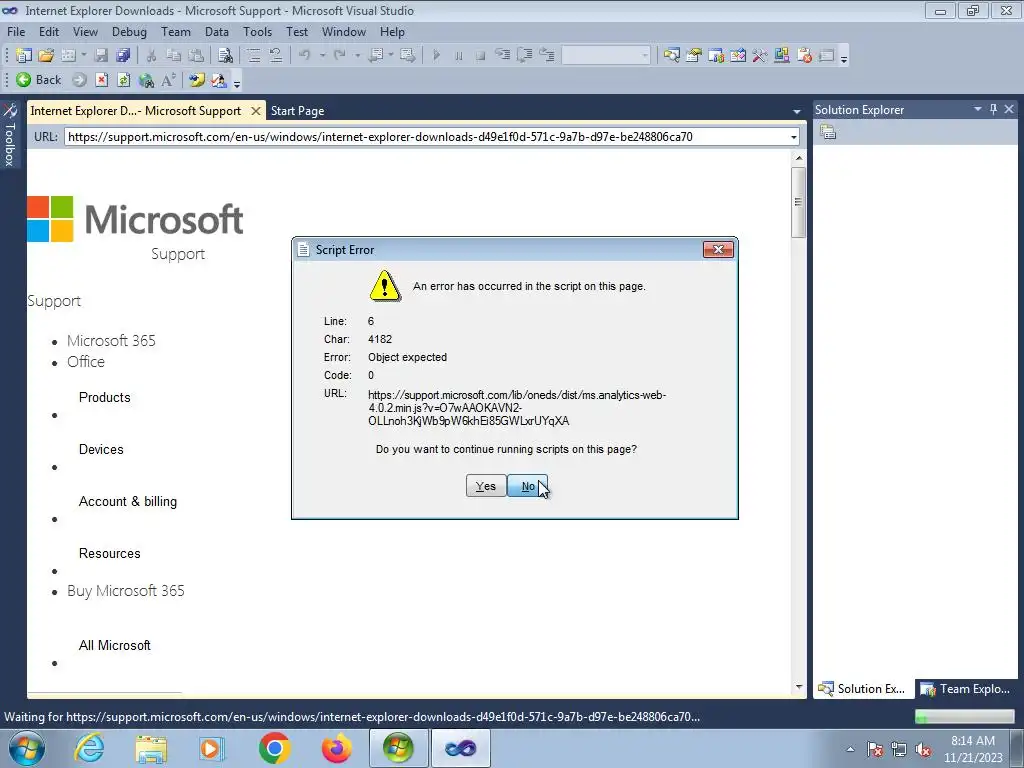Close the Script Error dialog with the red X

click(x=718, y=249)
